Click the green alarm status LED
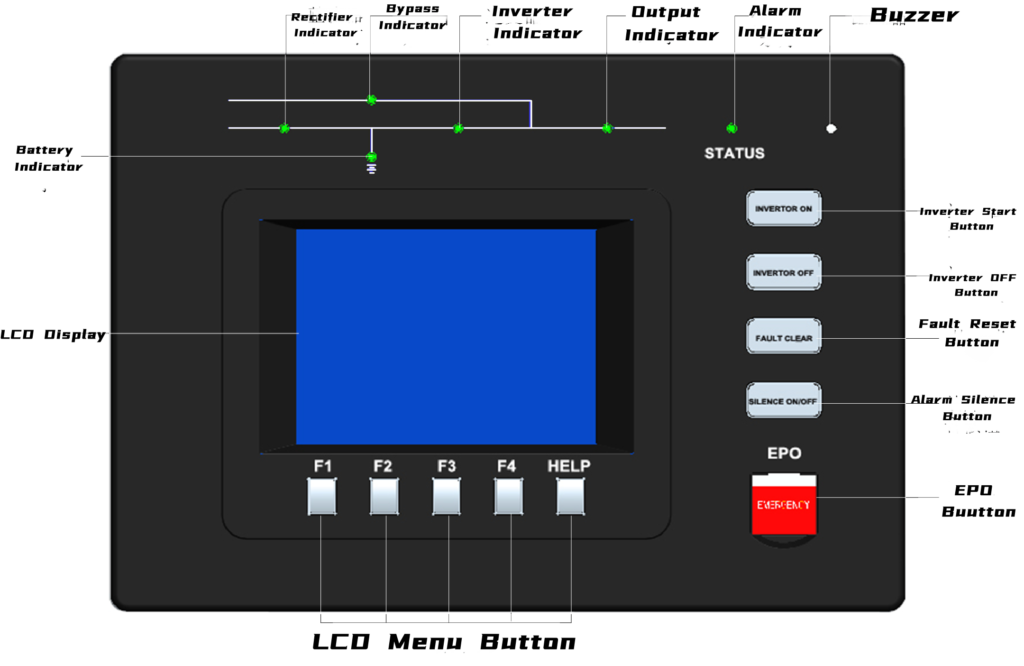This screenshot has width=1024, height=666. coord(732,129)
